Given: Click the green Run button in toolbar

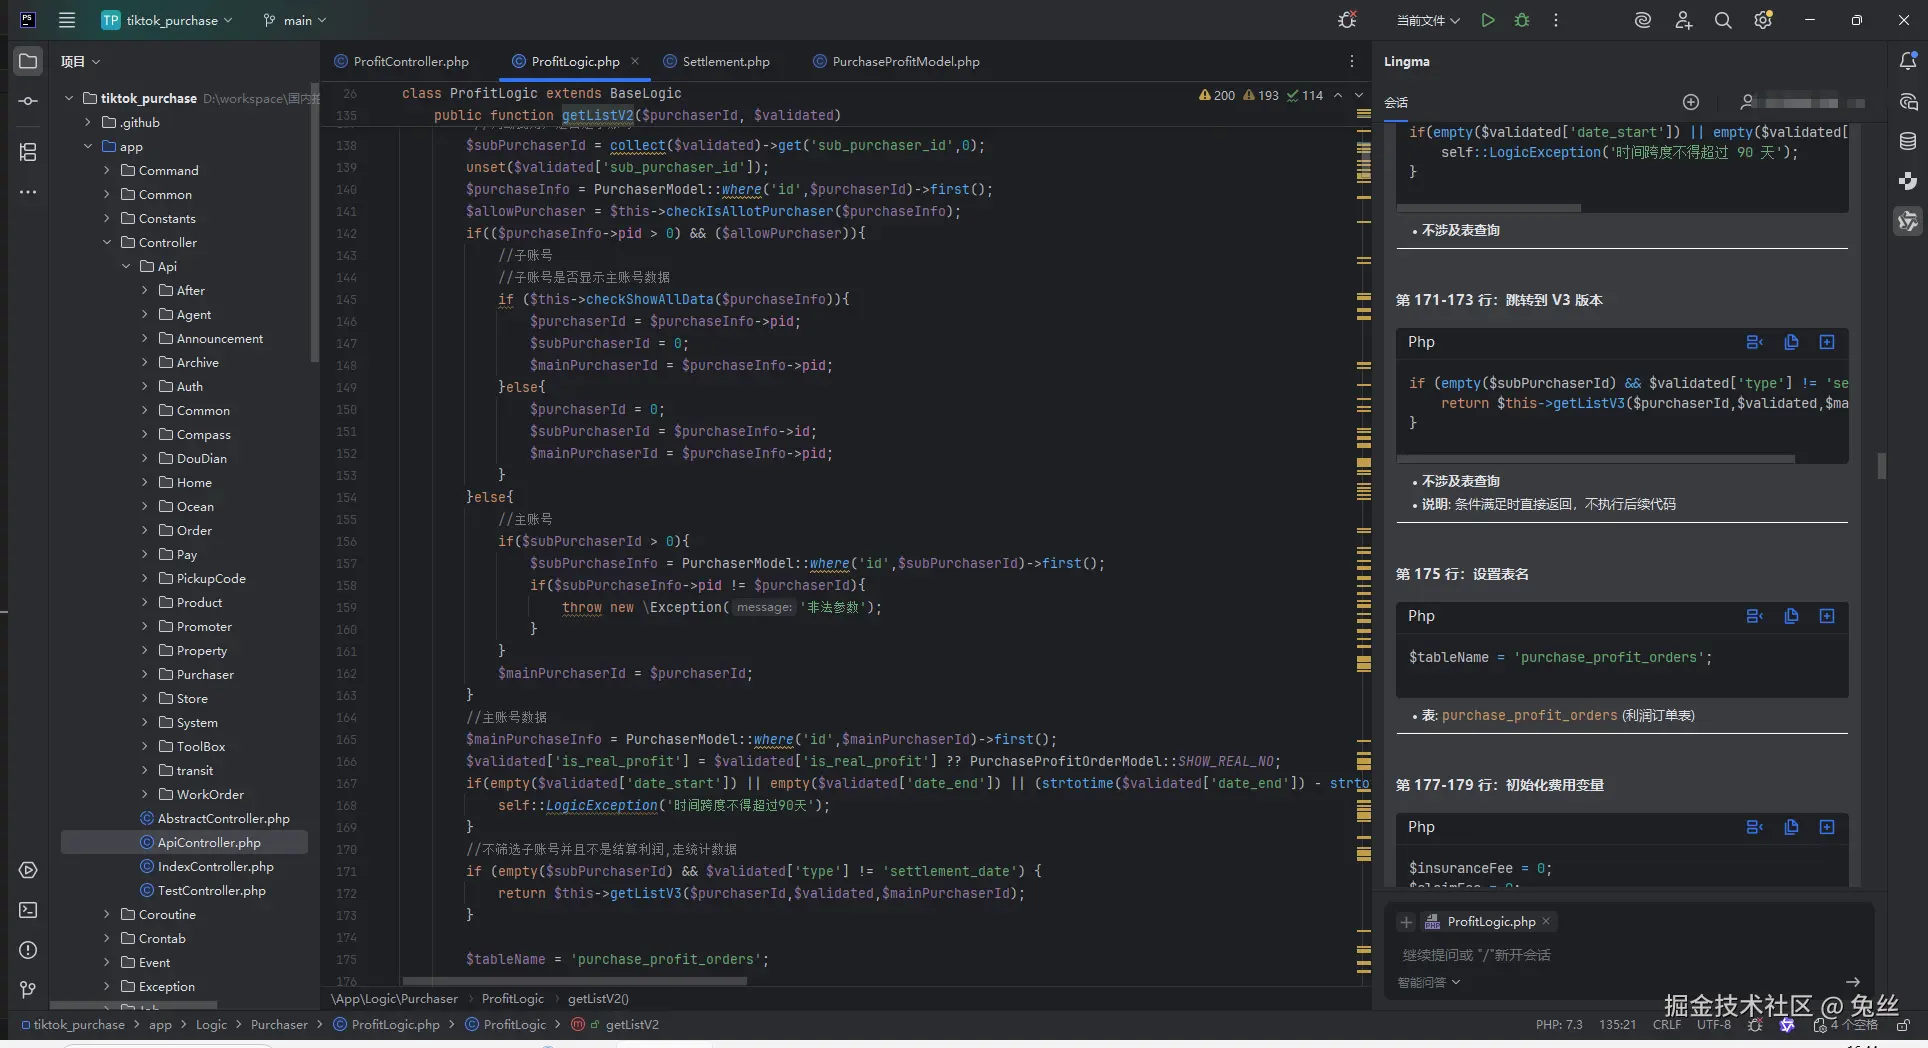Looking at the screenshot, I should tap(1488, 20).
